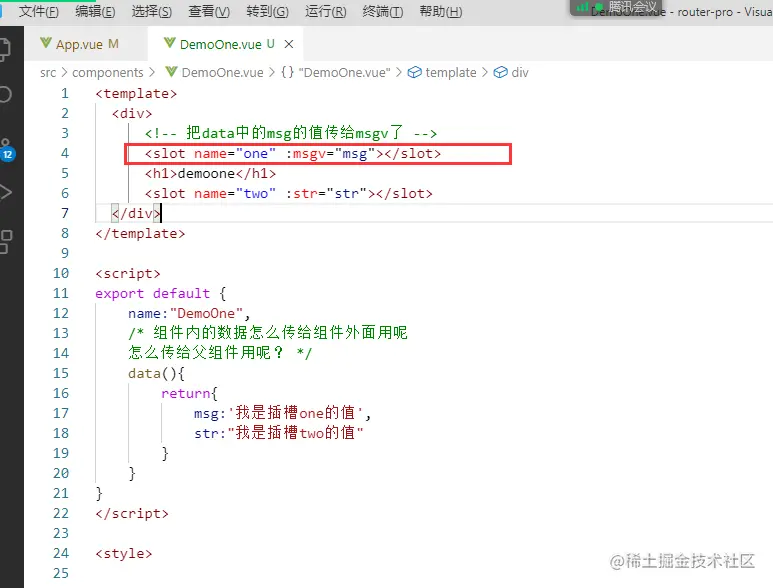Click the msg:'我是插槽one的值' line
This screenshot has height=588, width=773.
[282, 413]
